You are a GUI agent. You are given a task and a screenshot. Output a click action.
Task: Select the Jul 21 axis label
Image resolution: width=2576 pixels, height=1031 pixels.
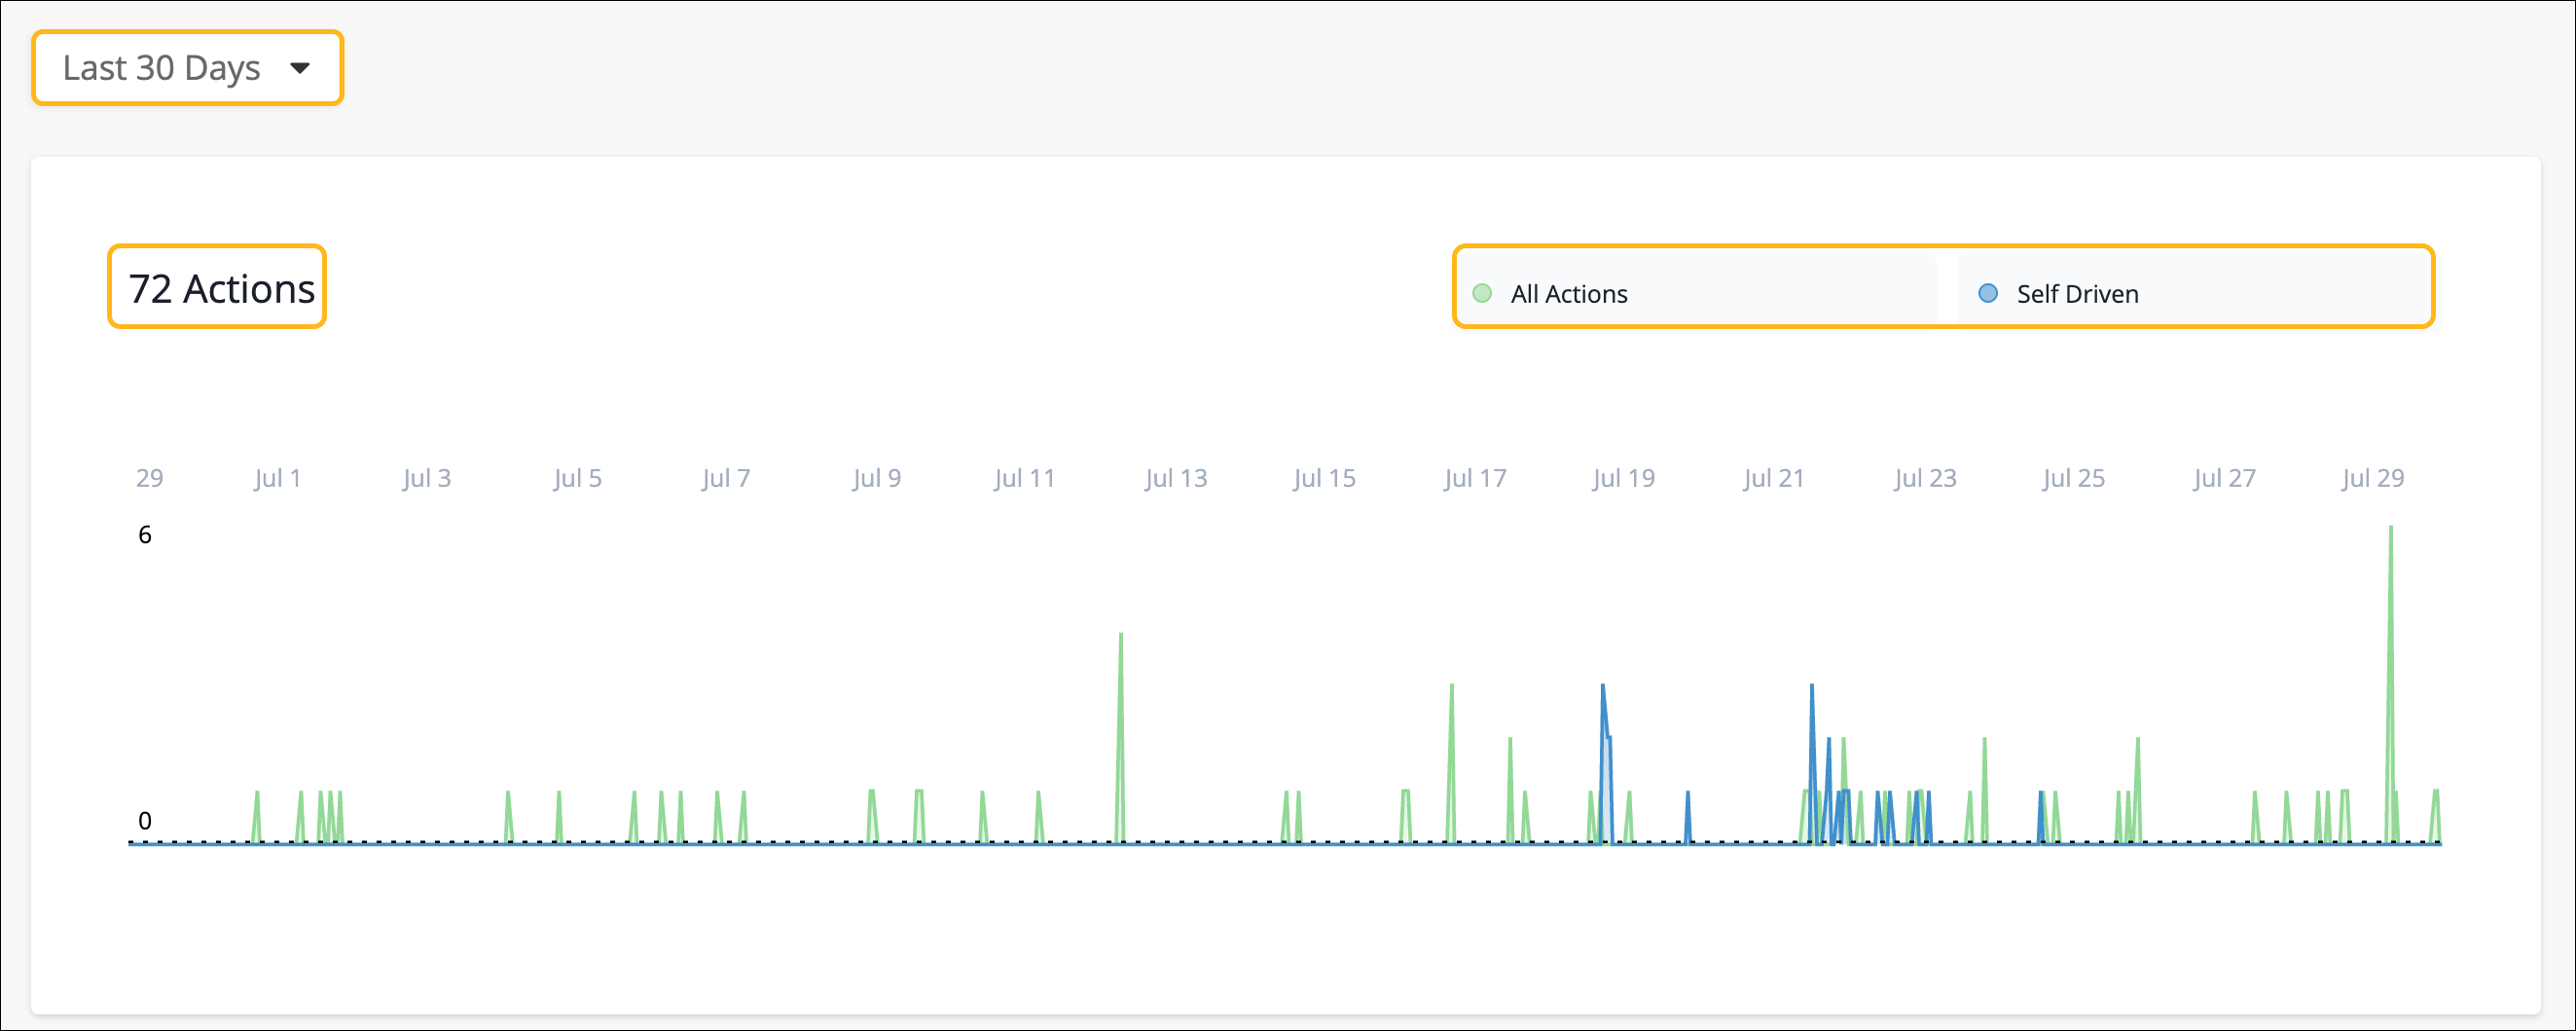pos(1773,478)
